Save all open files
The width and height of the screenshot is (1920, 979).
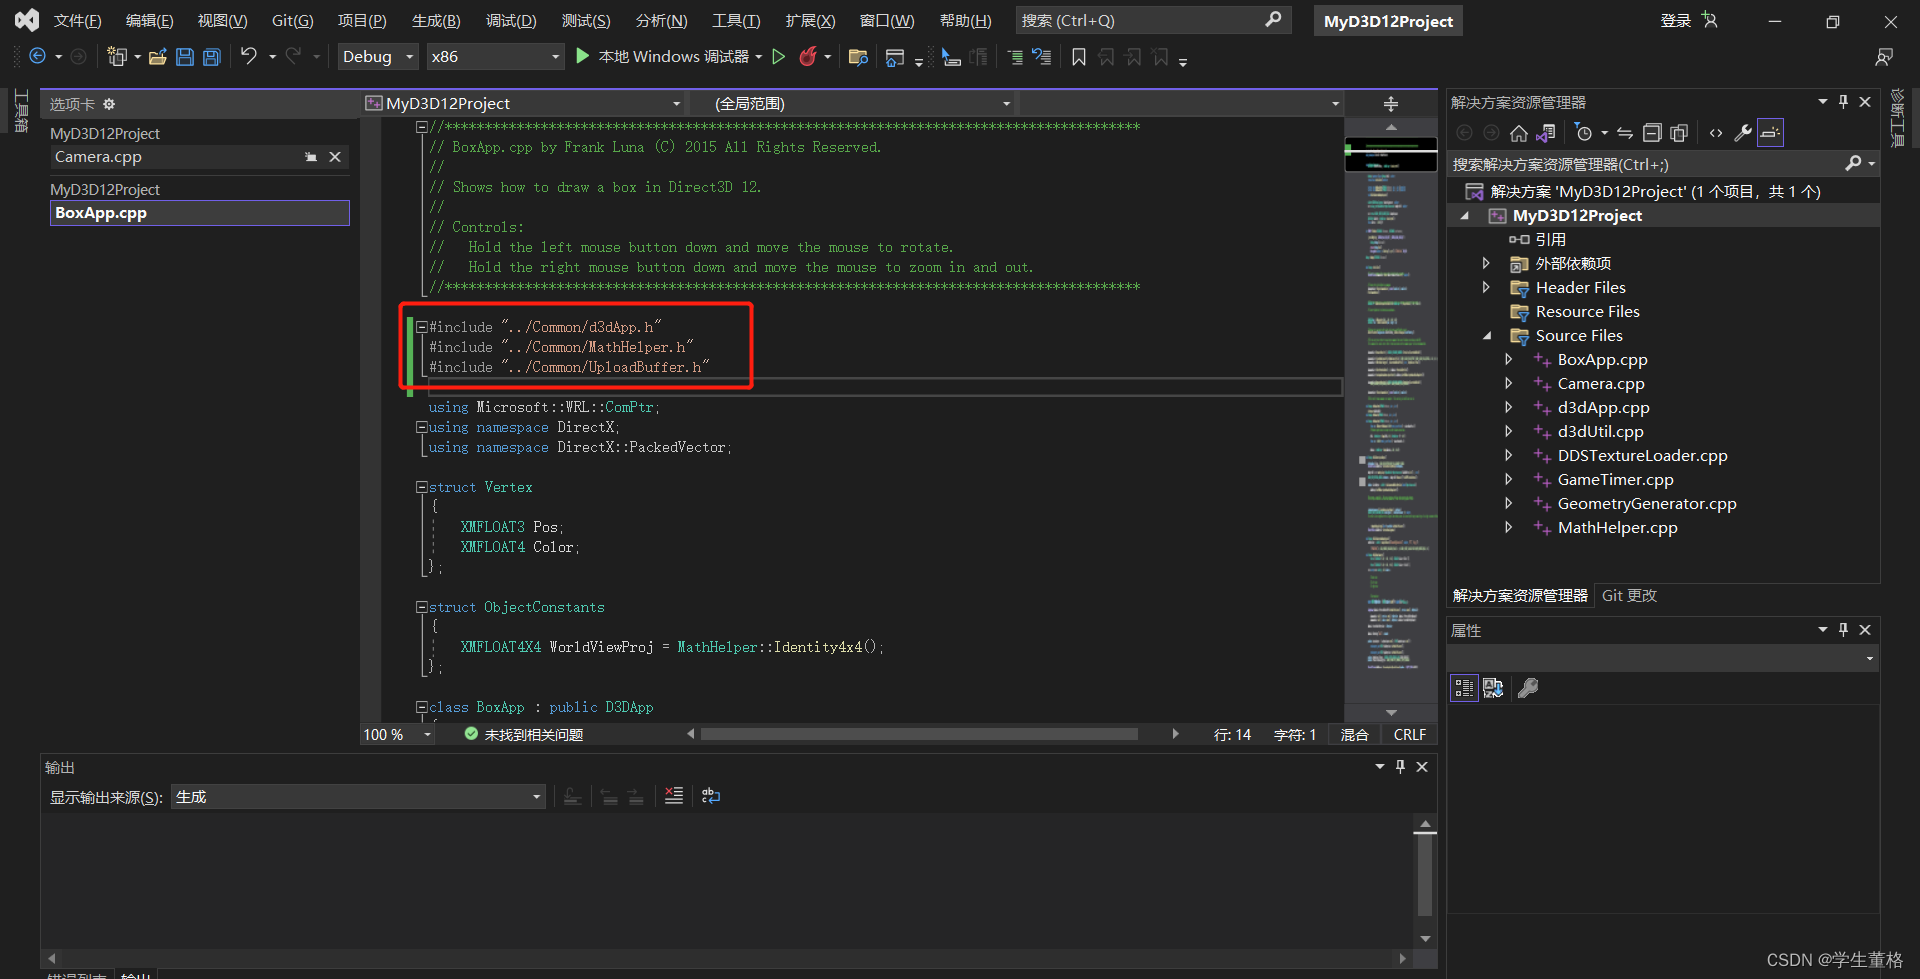[211, 57]
